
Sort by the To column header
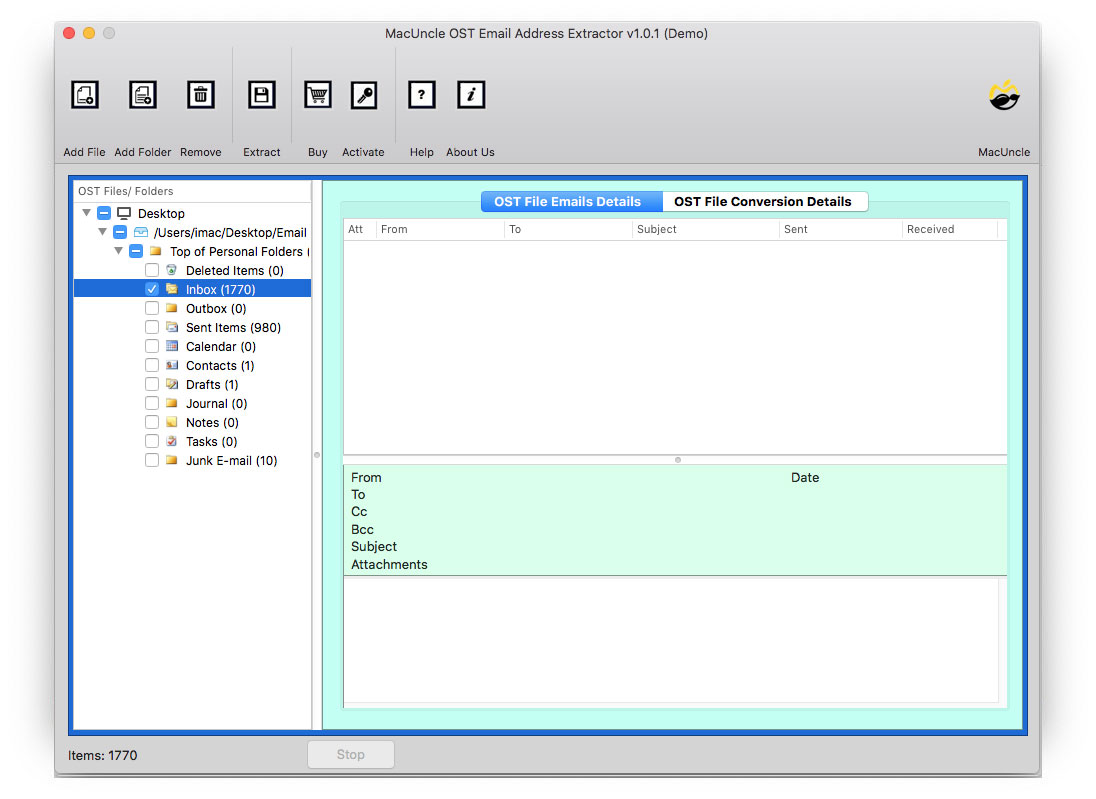[x=568, y=229]
